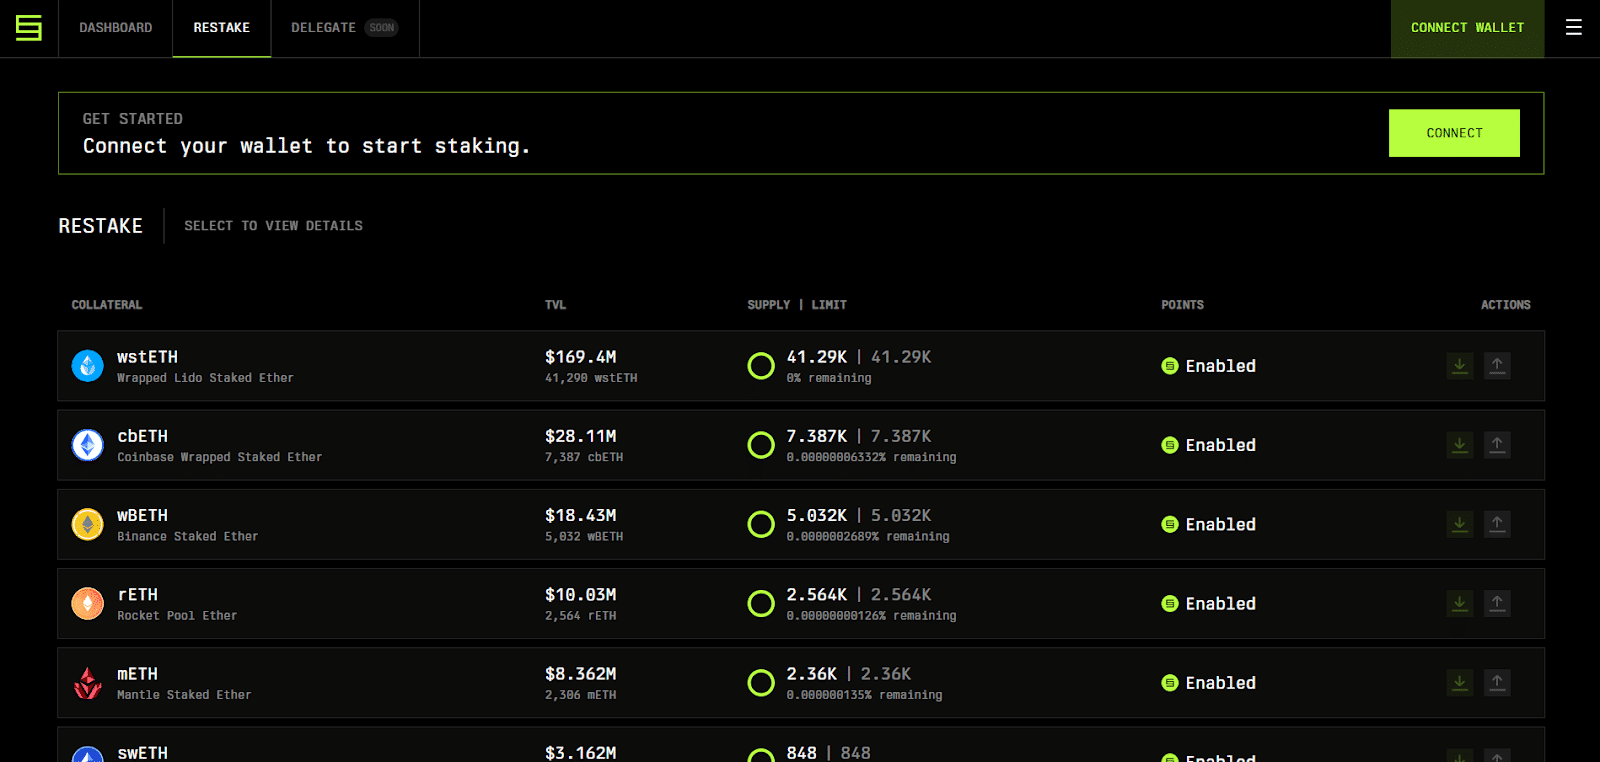Click the mETH token icon

pyautogui.click(x=88, y=683)
